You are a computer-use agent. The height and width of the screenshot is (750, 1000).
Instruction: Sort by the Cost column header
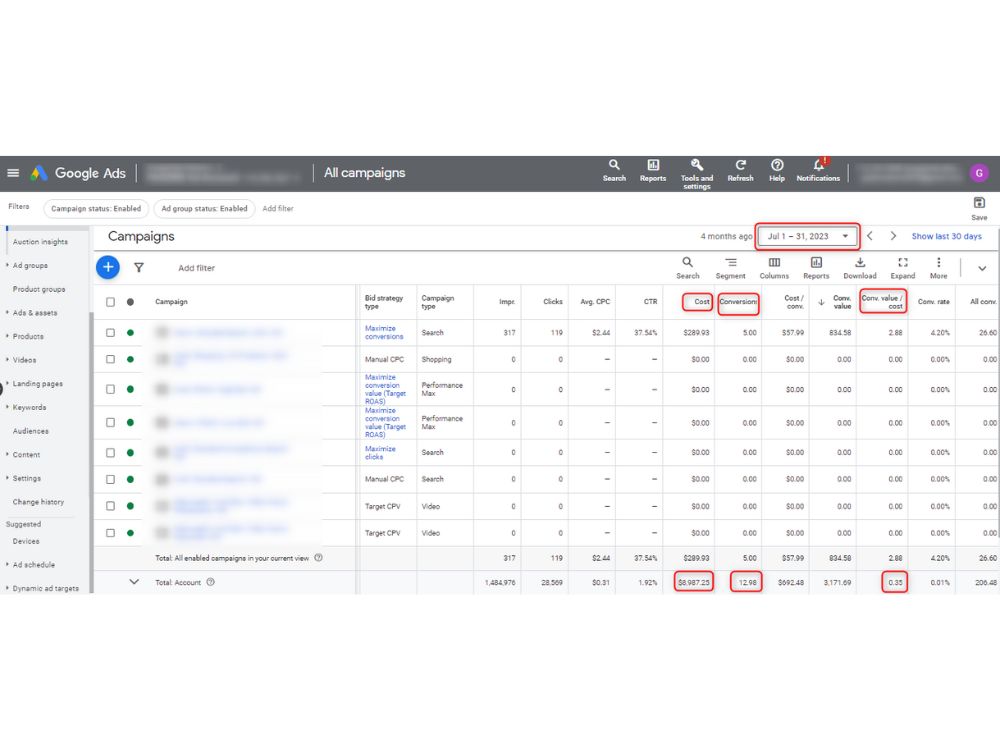coord(702,302)
